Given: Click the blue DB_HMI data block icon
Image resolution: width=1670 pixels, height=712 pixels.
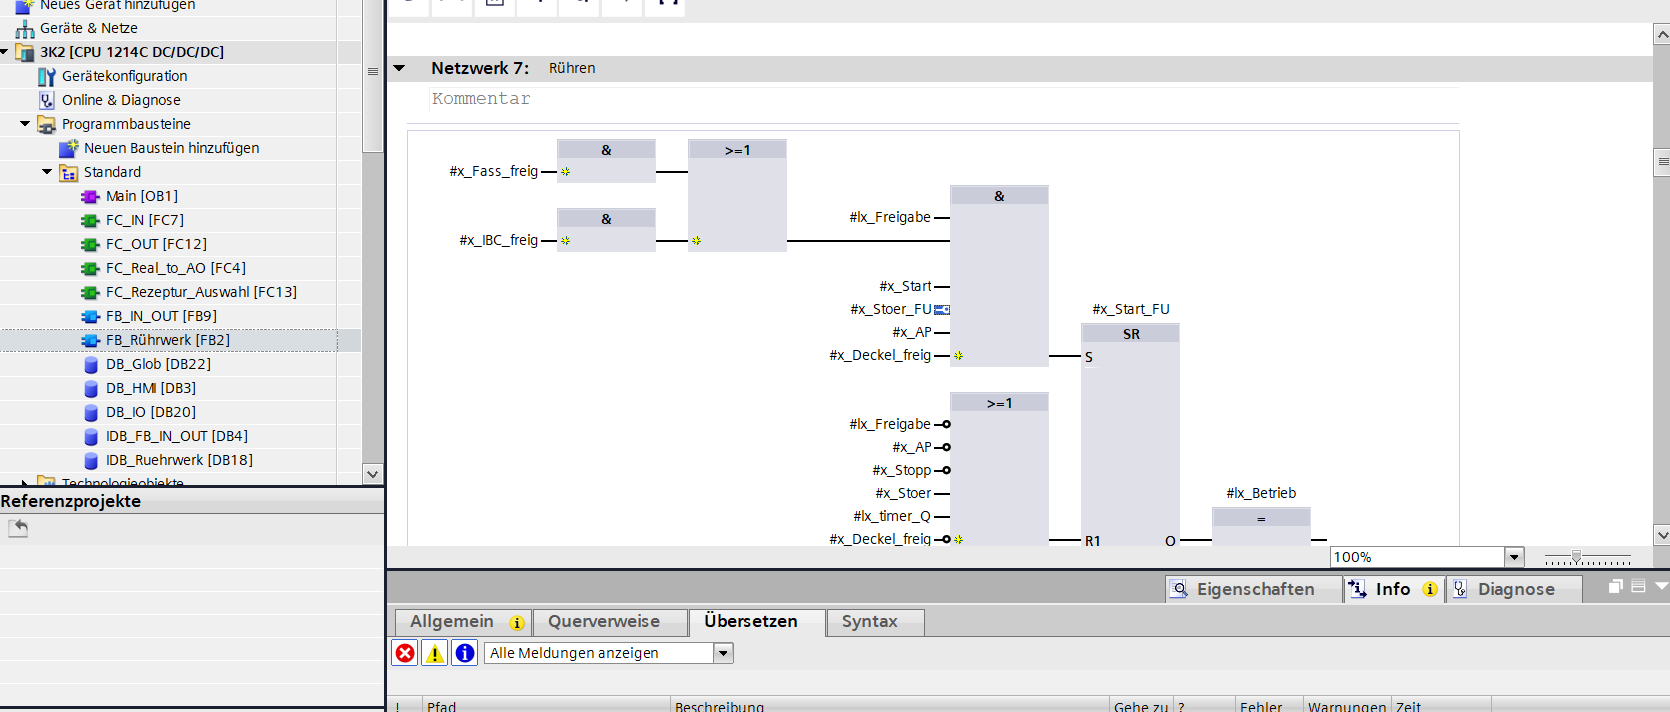Looking at the screenshot, I should tap(91, 388).
